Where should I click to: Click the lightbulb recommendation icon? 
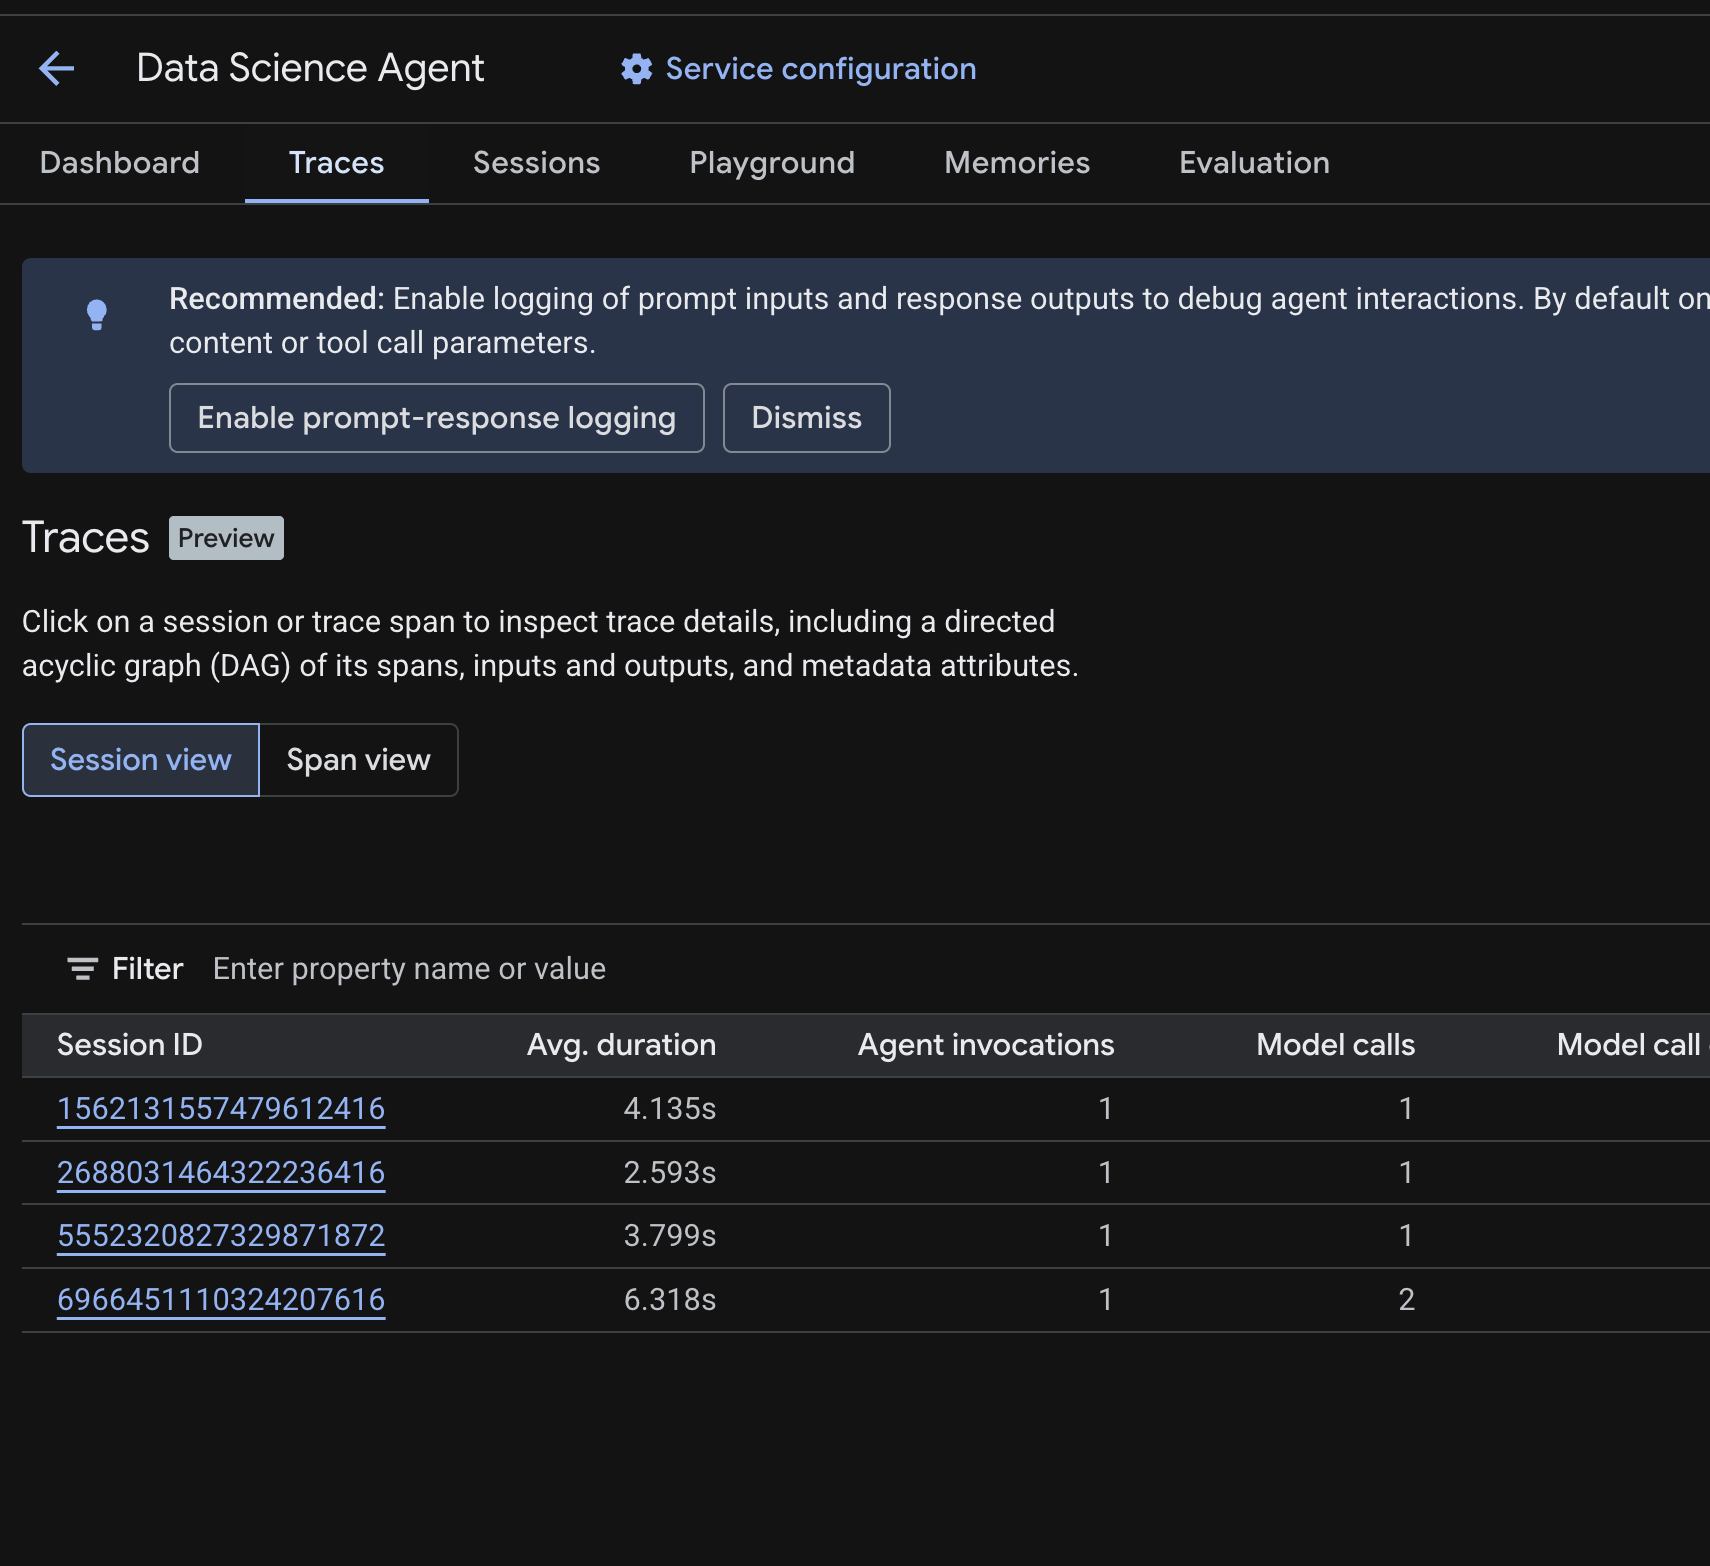97,315
